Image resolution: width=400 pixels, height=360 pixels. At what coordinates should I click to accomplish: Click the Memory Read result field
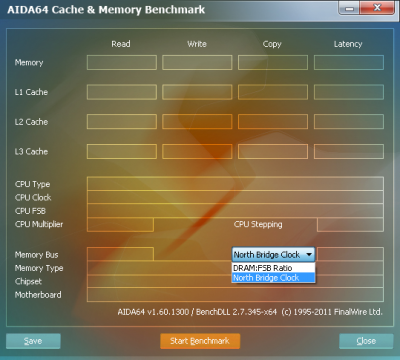tap(122, 63)
